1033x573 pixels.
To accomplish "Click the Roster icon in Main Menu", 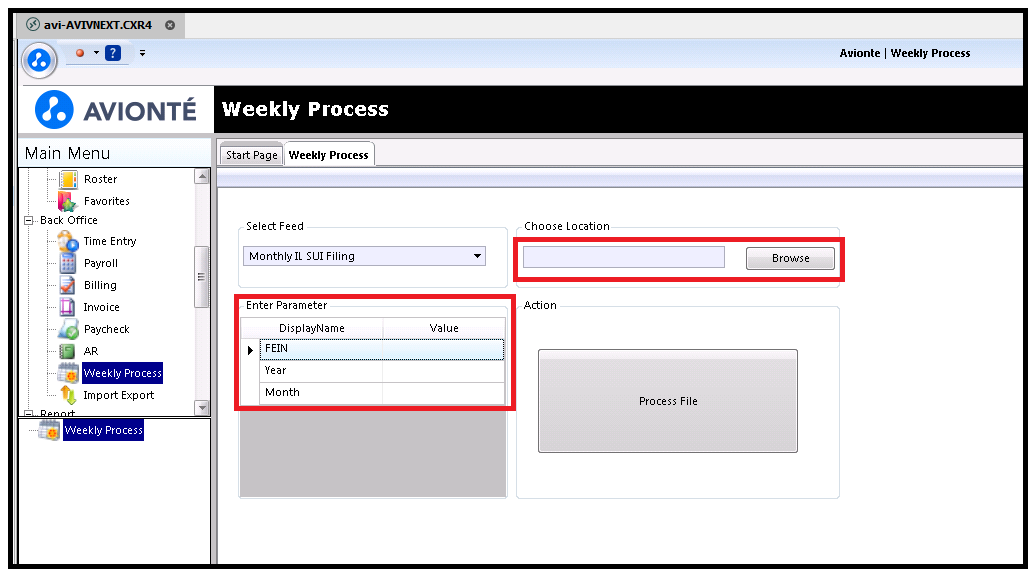I will point(68,179).
